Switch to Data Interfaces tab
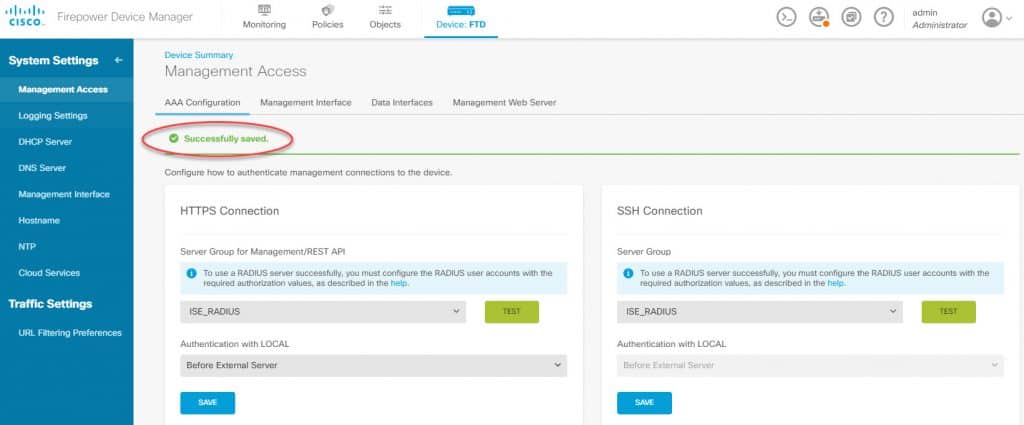 [x=402, y=102]
